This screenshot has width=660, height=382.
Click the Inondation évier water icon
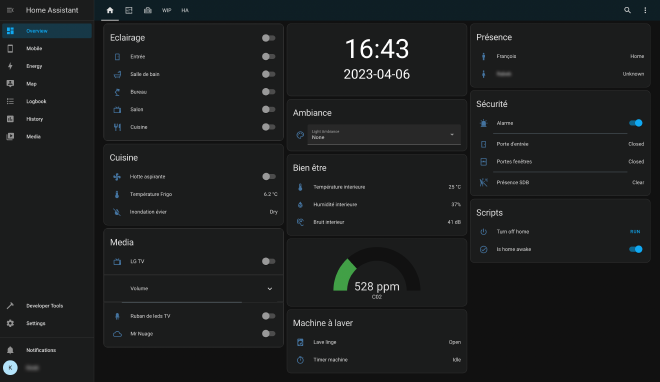pyautogui.click(x=117, y=212)
